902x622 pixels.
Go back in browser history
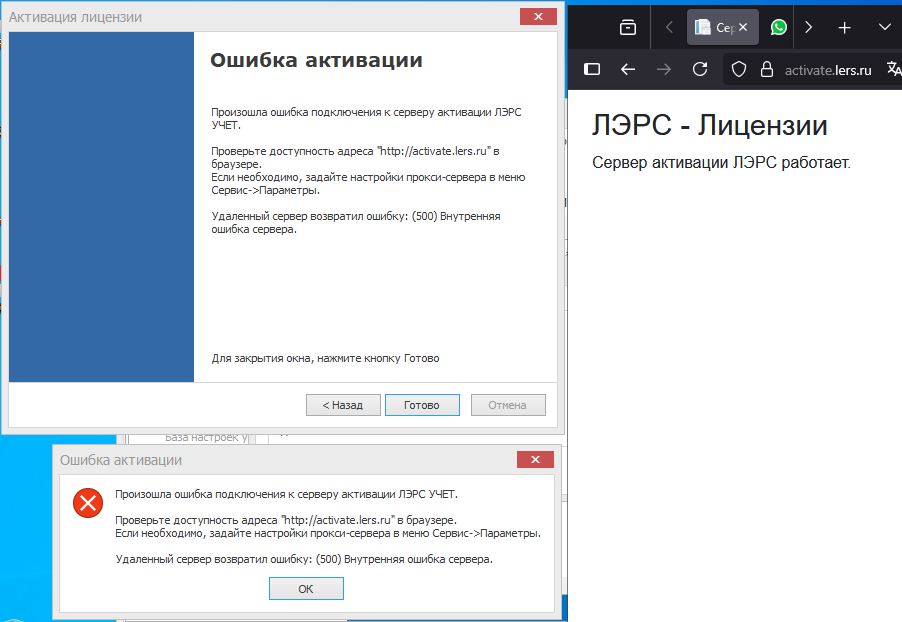coord(628,70)
